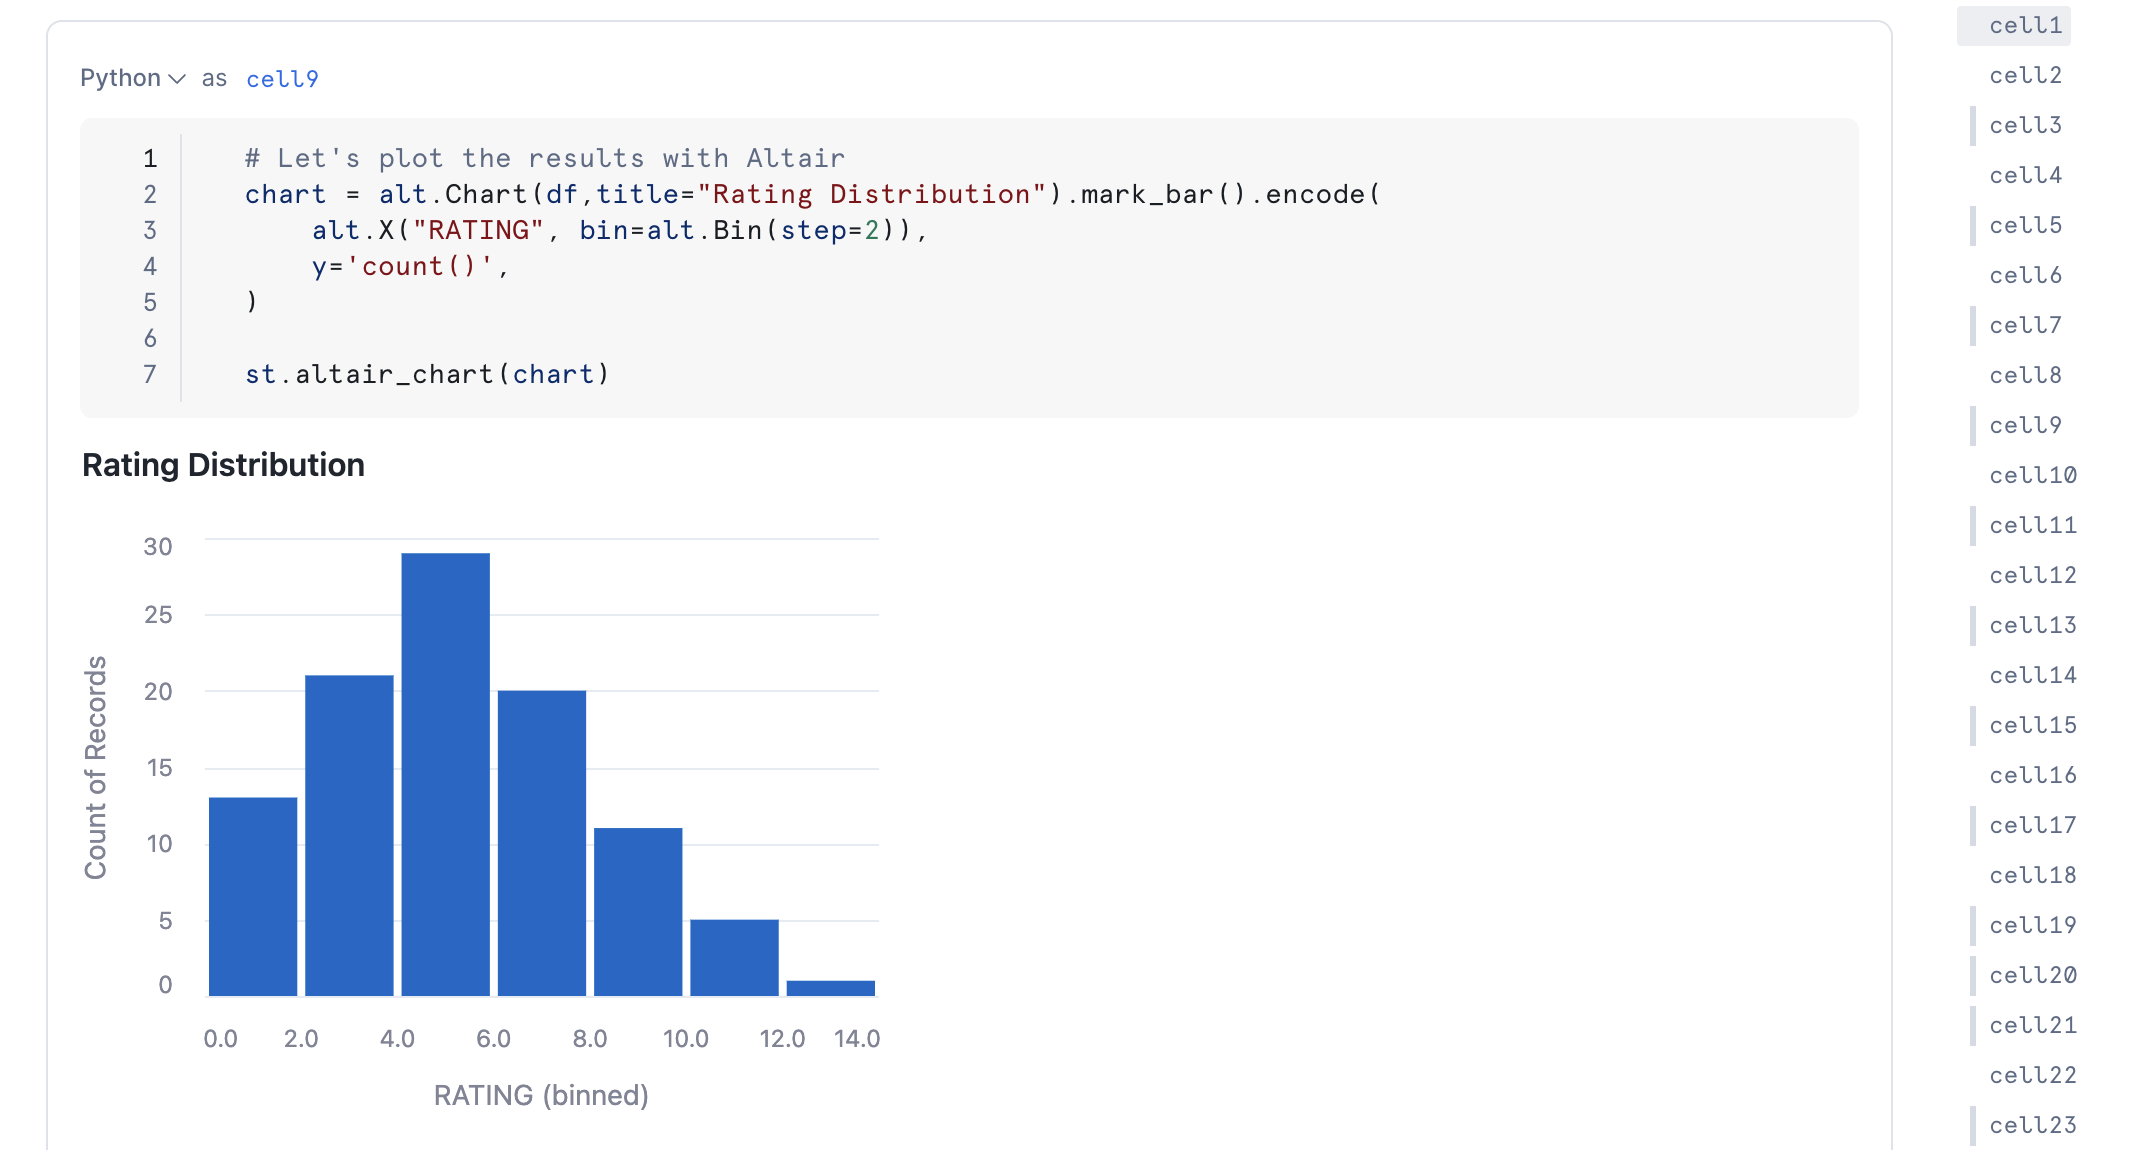Click the tallest bar in the histogram

click(445, 775)
